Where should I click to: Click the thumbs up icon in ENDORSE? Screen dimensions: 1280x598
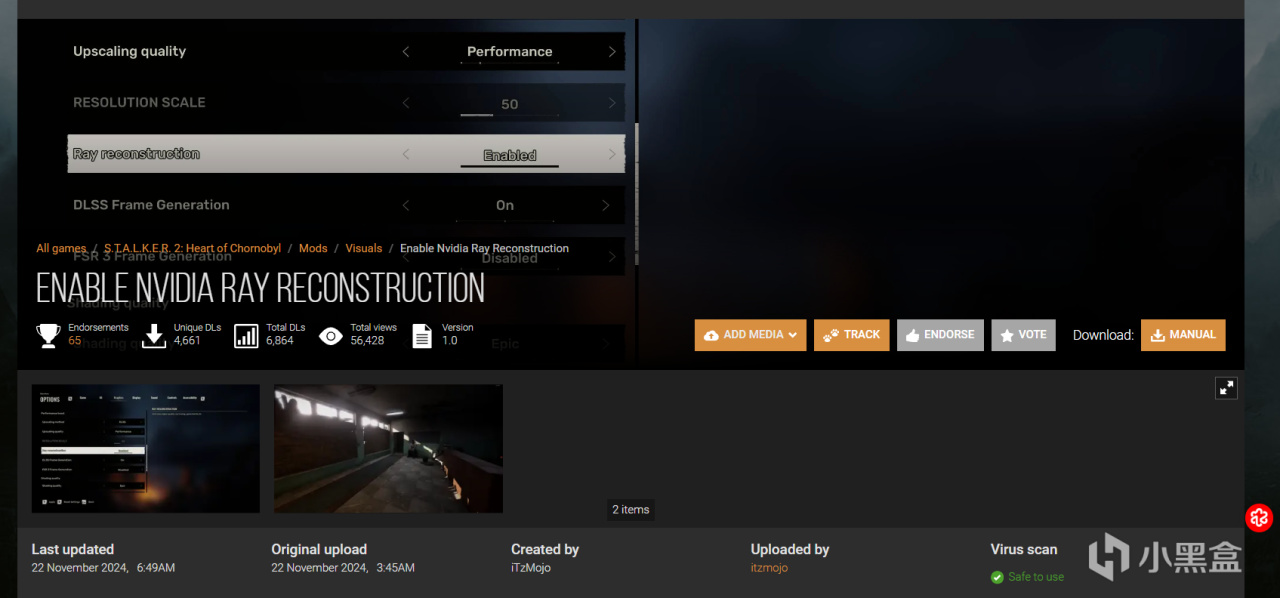click(912, 335)
